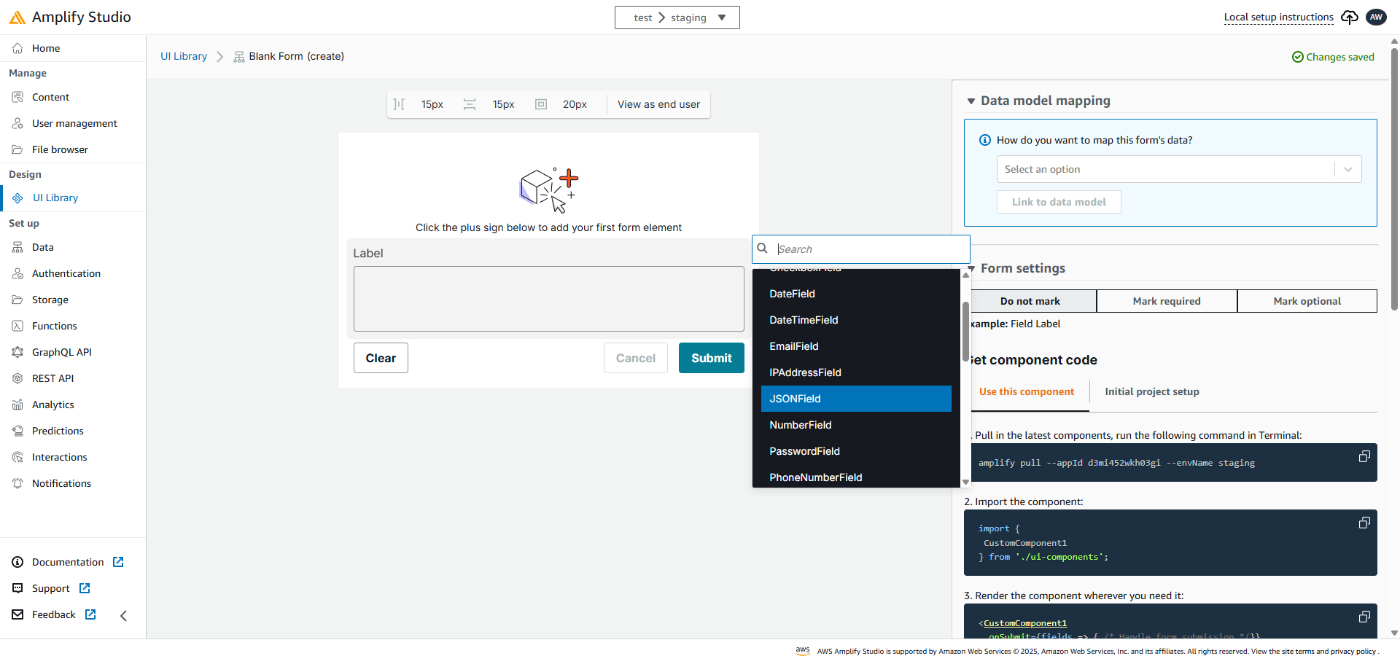This screenshot has width=1400, height=664.
Task: Go to User management
Action: 73,123
